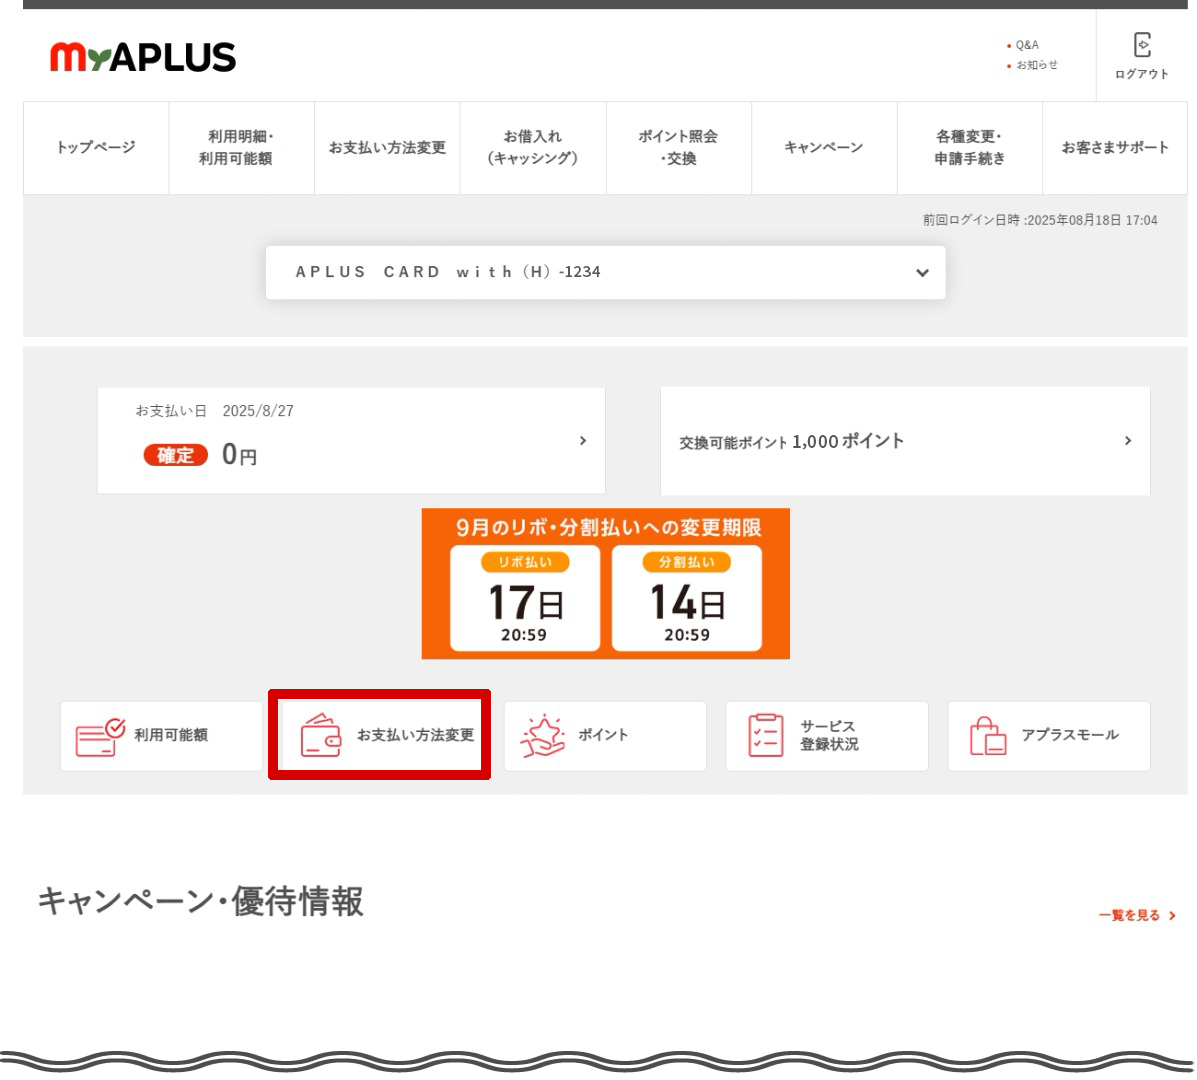Click the Q&A link
This screenshot has width=1197, height=1080.
pos(1027,45)
